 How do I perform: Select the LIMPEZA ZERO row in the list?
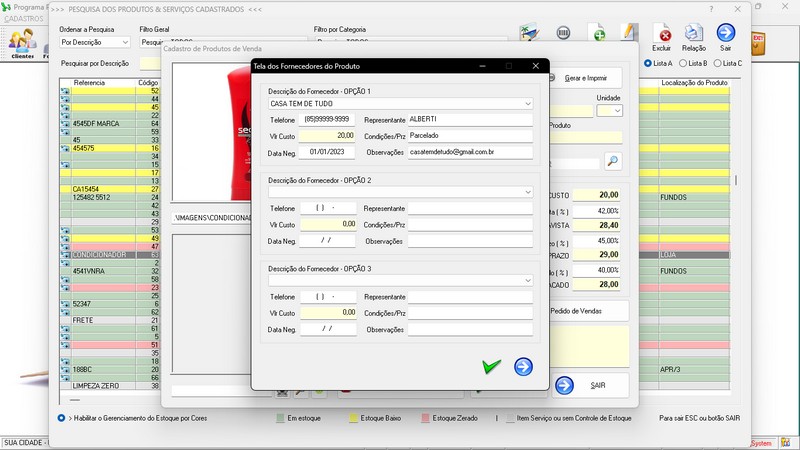tap(110, 386)
